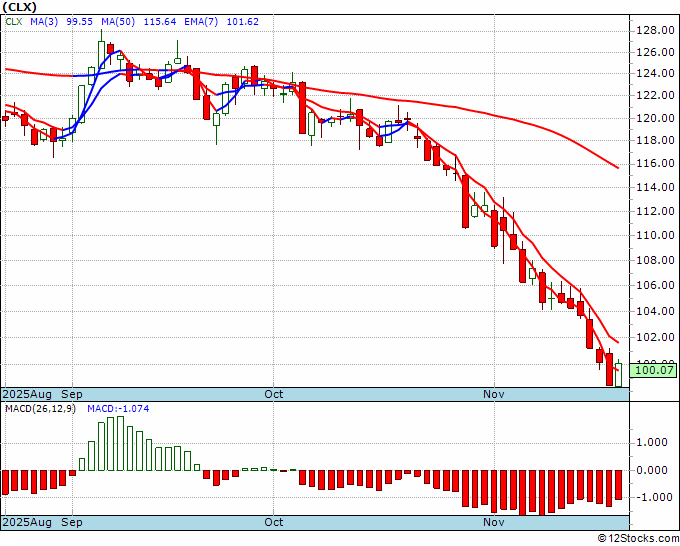Screen dimensions: 680x546
Task: Click the MA(3) legend label
Action: click(44, 21)
